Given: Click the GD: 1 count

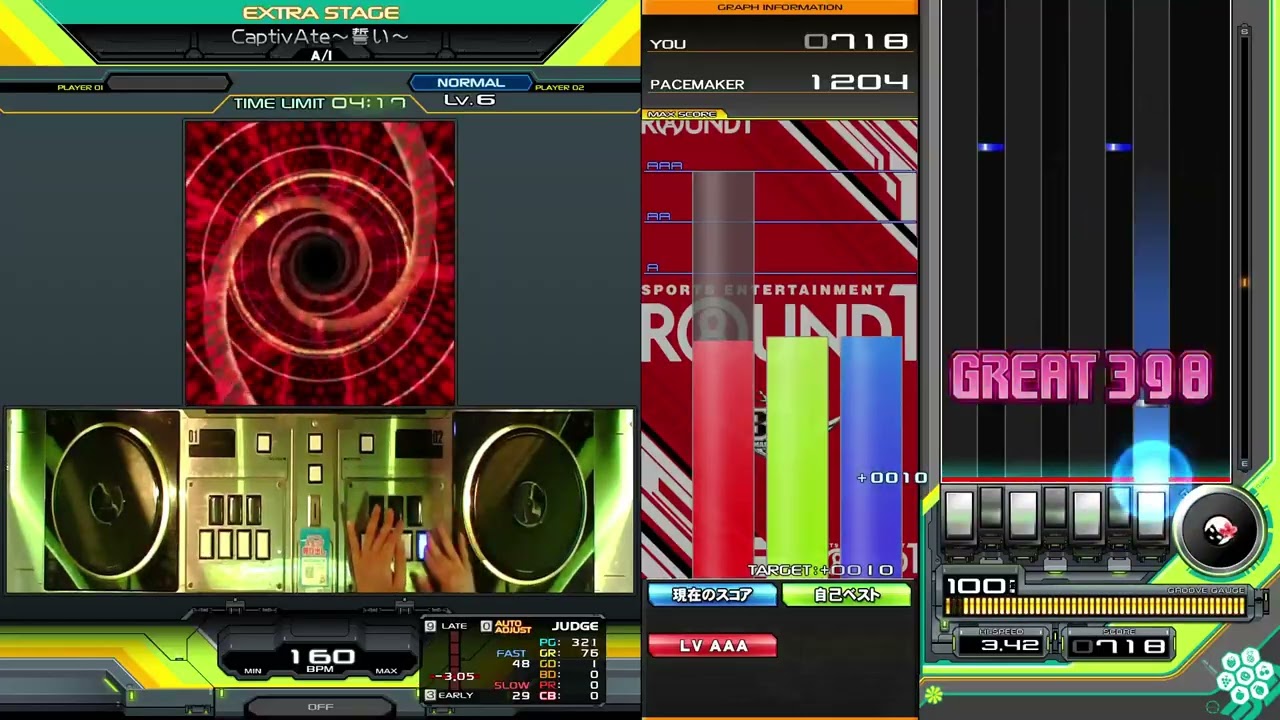Looking at the screenshot, I should coord(569,664).
